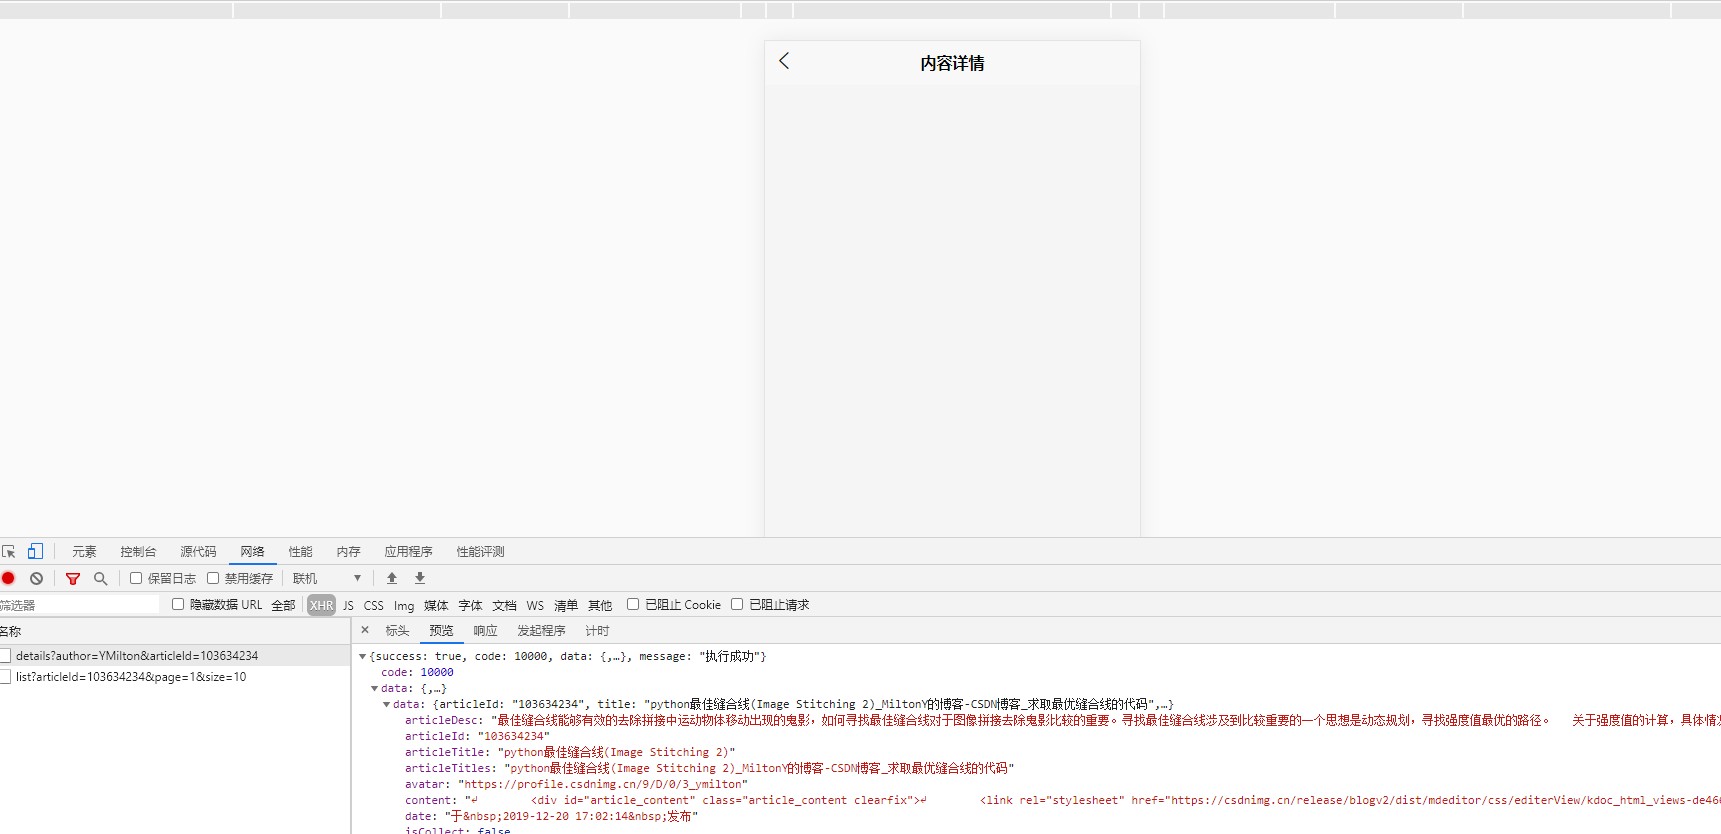Filter requests by 全部
Image resolution: width=1721 pixels, height=834 pixels.
tap(283, 605)
